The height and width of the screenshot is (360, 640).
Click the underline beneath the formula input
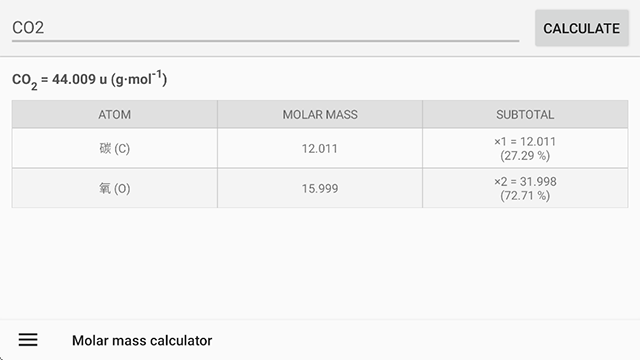[x=265, y=41]
